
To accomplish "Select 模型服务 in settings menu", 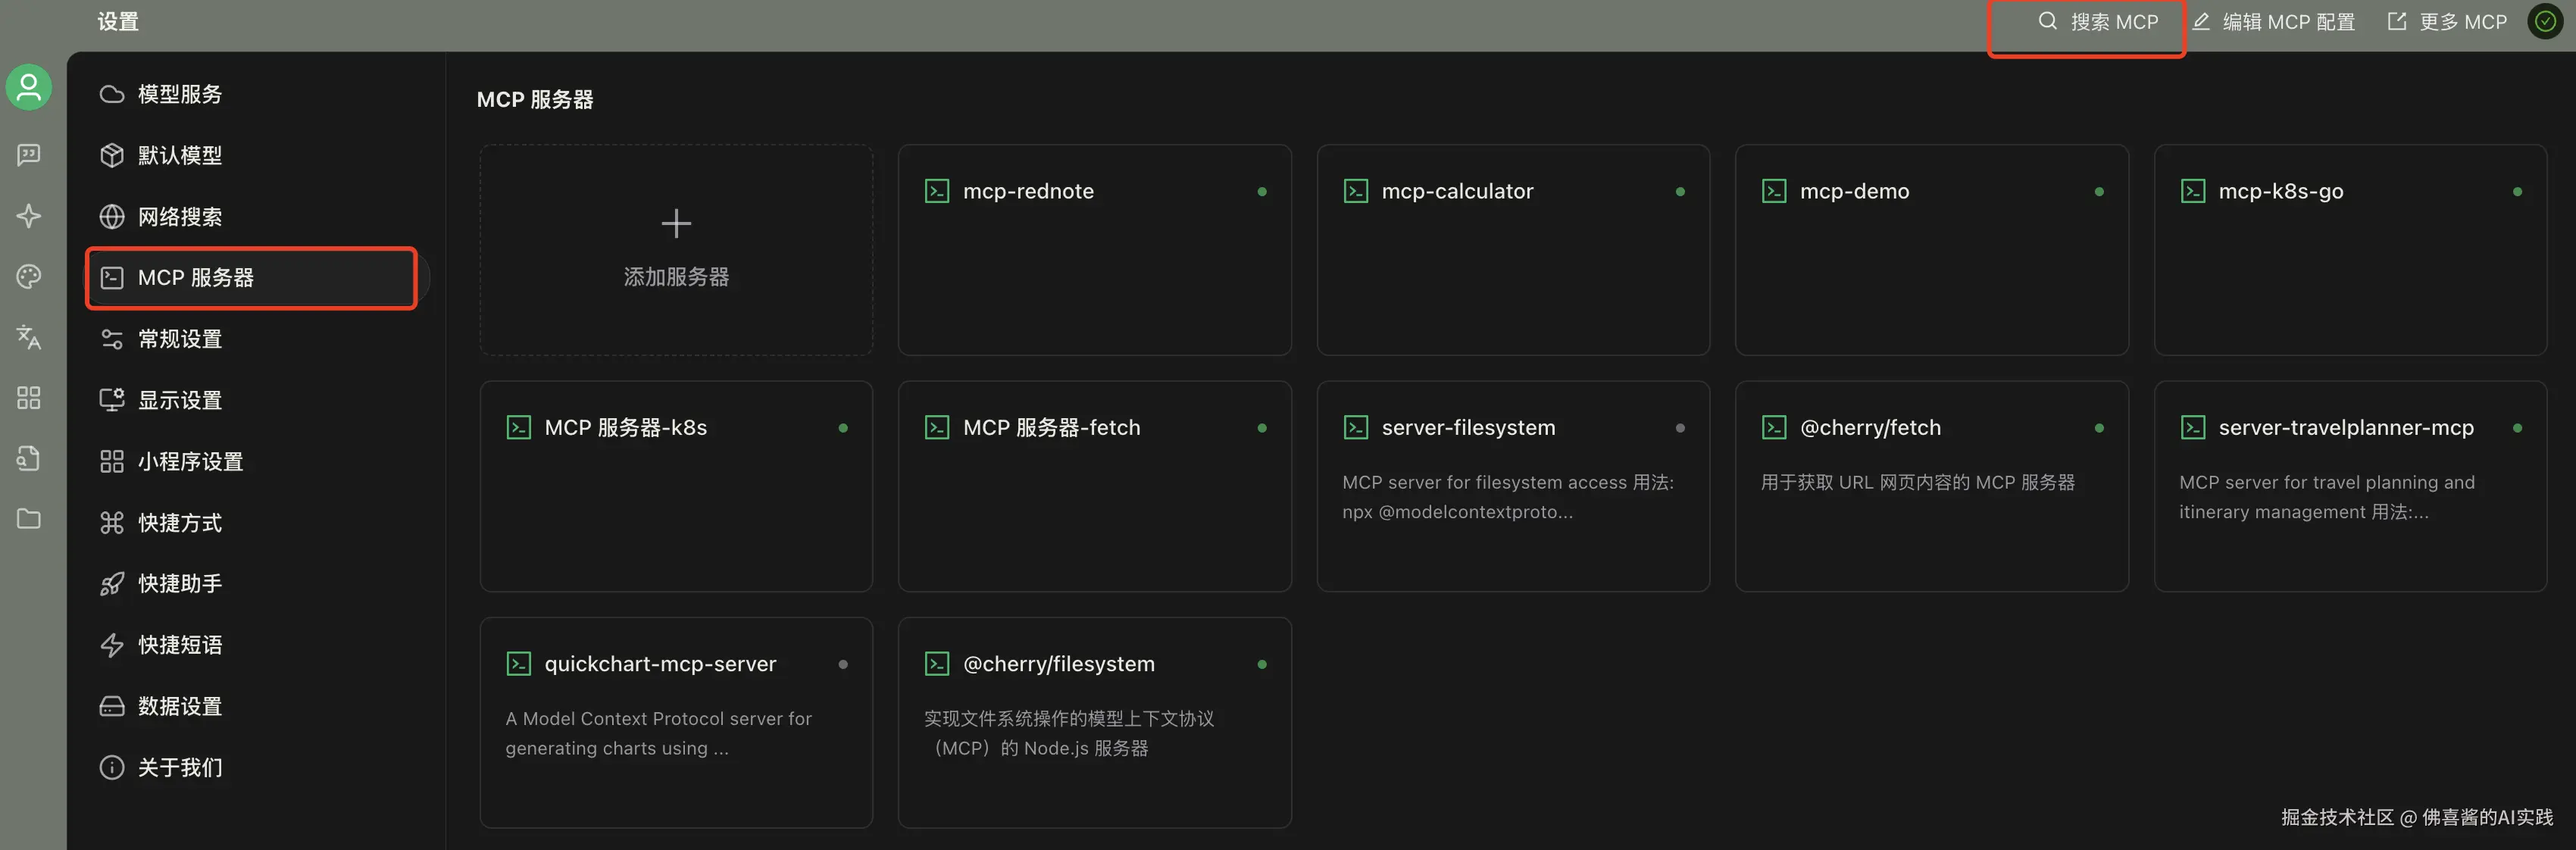I will click(180, 94).
